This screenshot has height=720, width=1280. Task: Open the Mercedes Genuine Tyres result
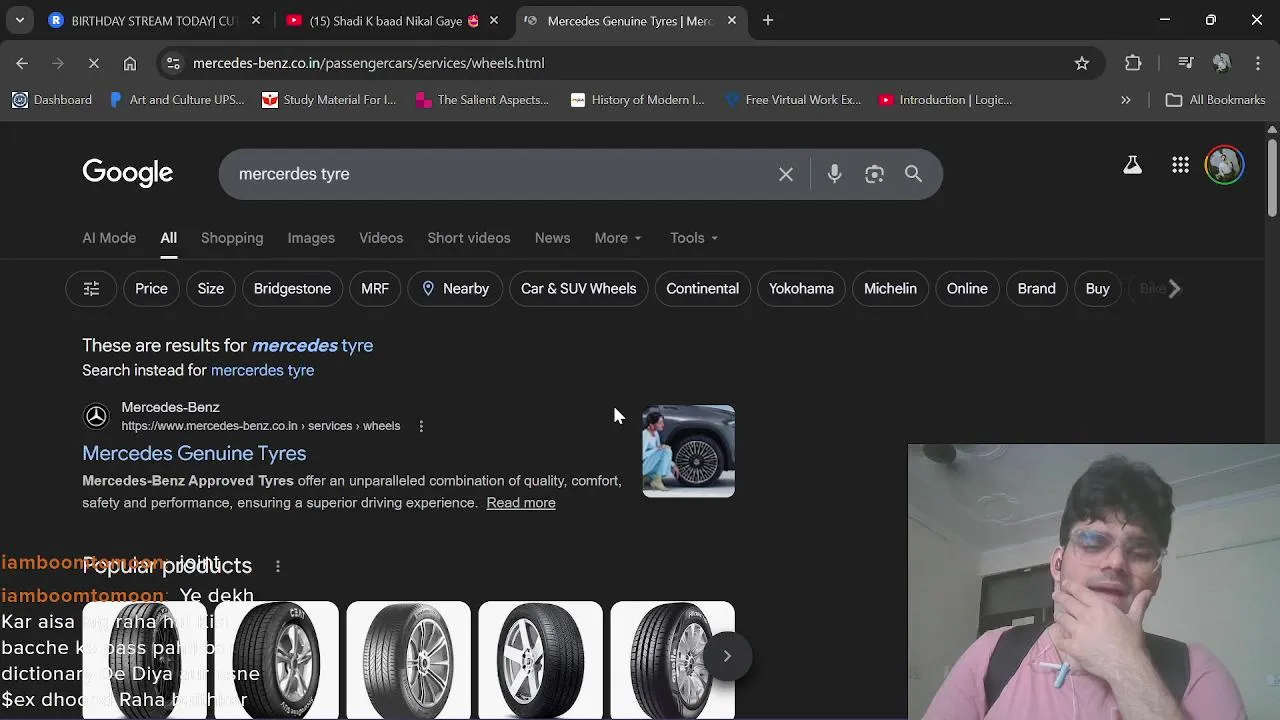[194, 453]
